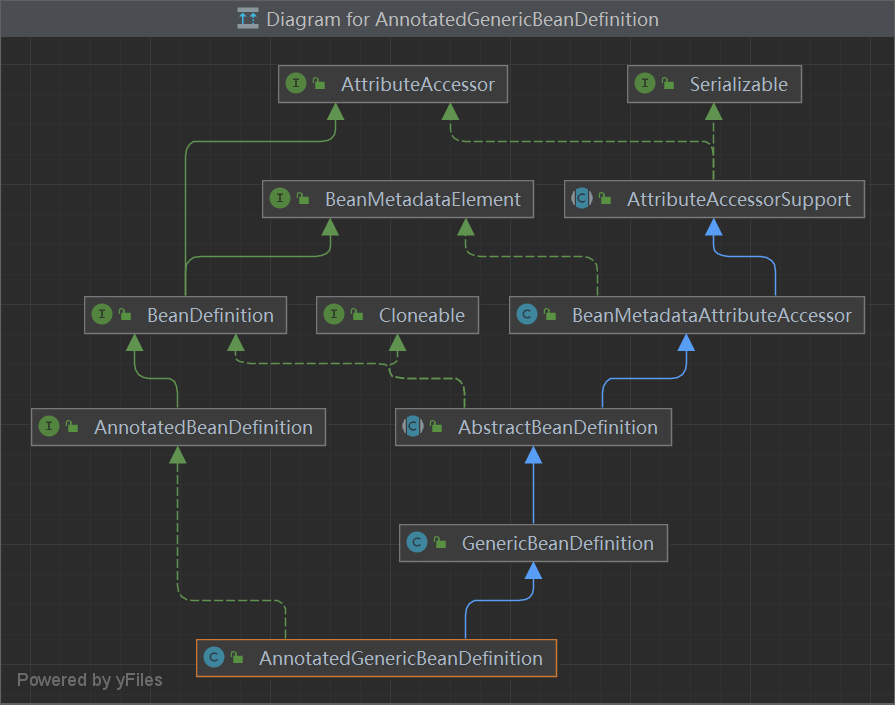Select the BeanMetadataElement label
Screen dimensions: 895x705
click(422, 199)
